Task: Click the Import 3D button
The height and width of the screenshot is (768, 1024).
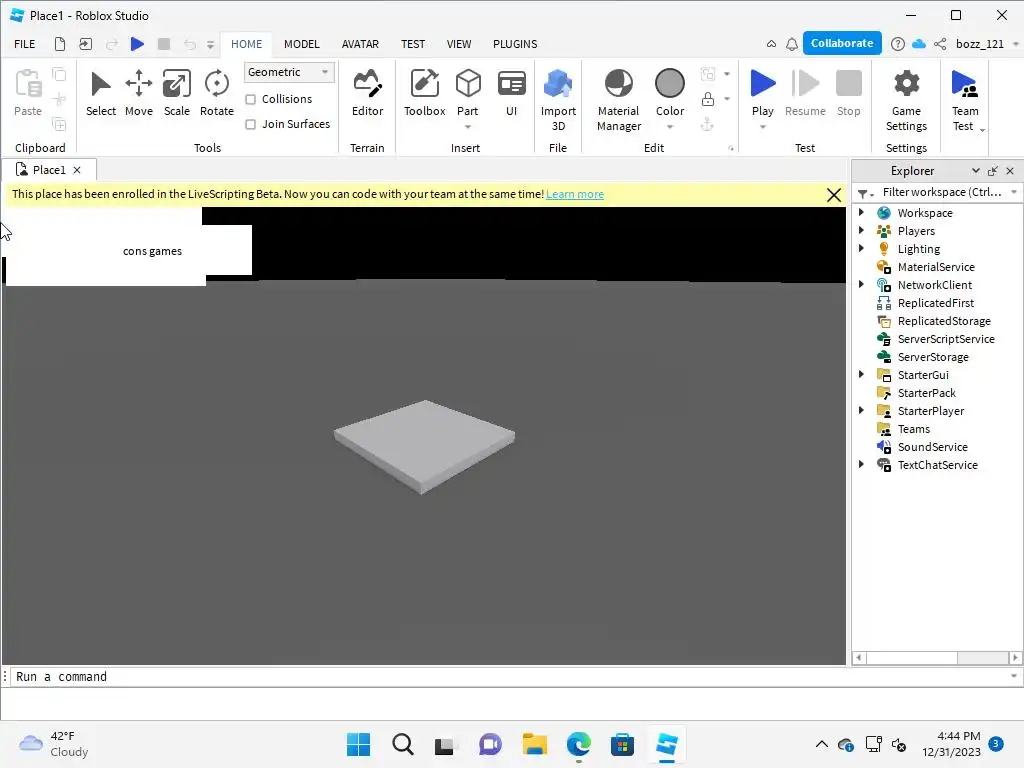Action: [x=558, y=99]
